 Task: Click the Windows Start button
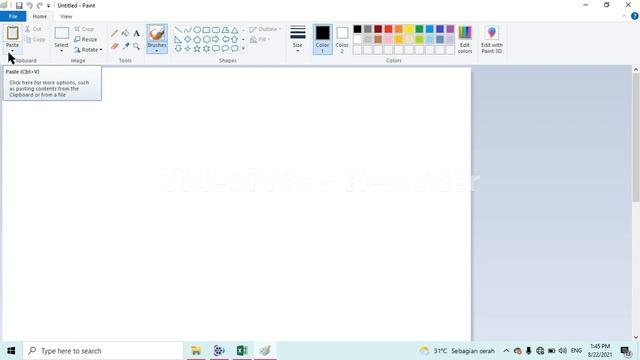[x=11, y=351]
